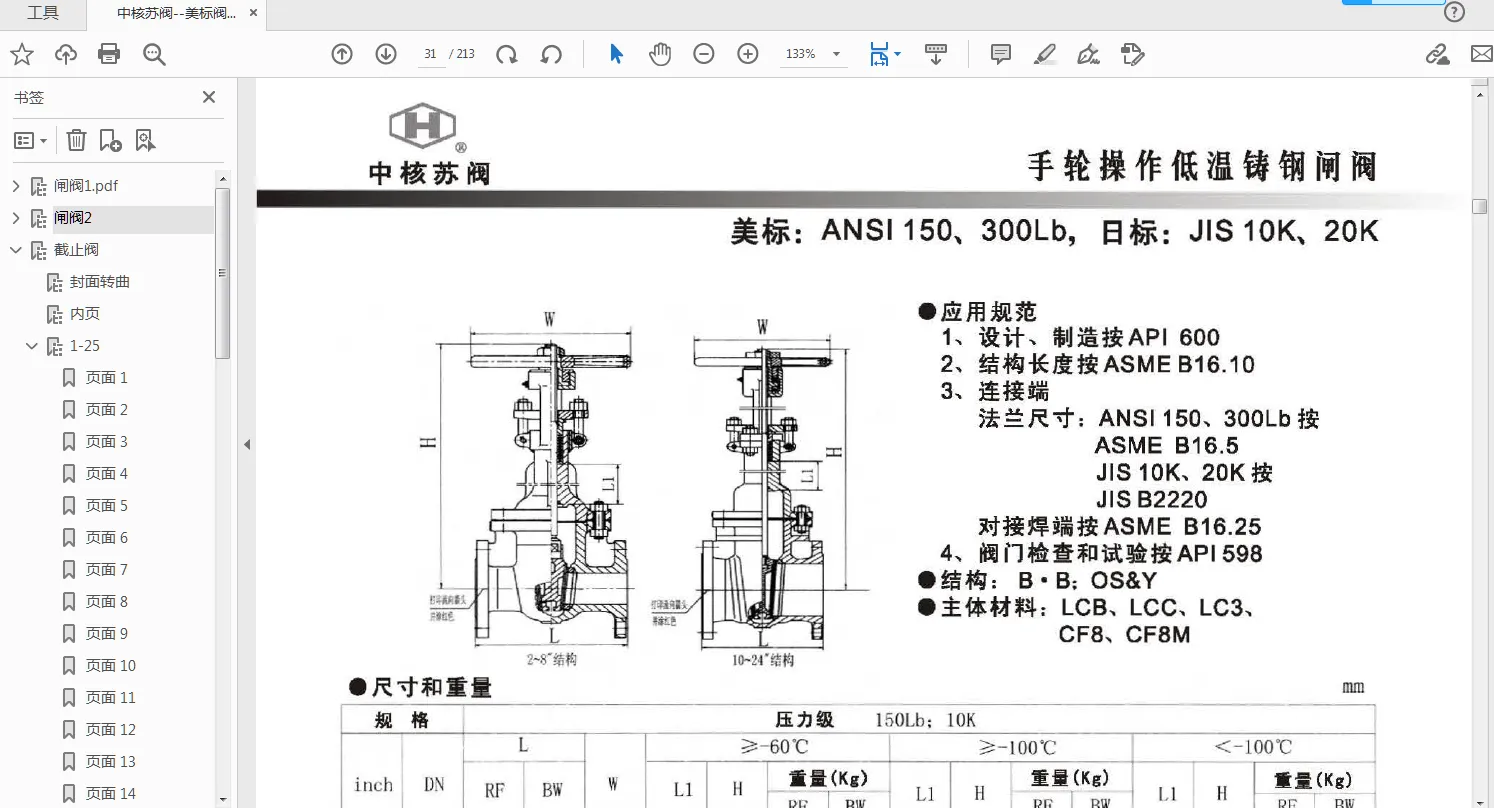
Task: Jump to bookmark 页面 14
Action: pyautogui.click(x=111, y=794)
